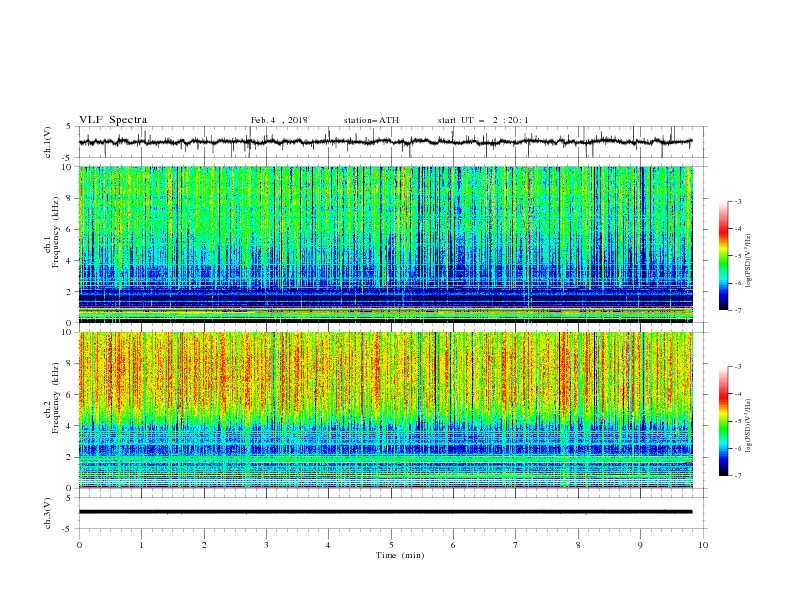
Task: Click the "-3" tick on ch.1 colorbar
Action: [x=738, y=201]
